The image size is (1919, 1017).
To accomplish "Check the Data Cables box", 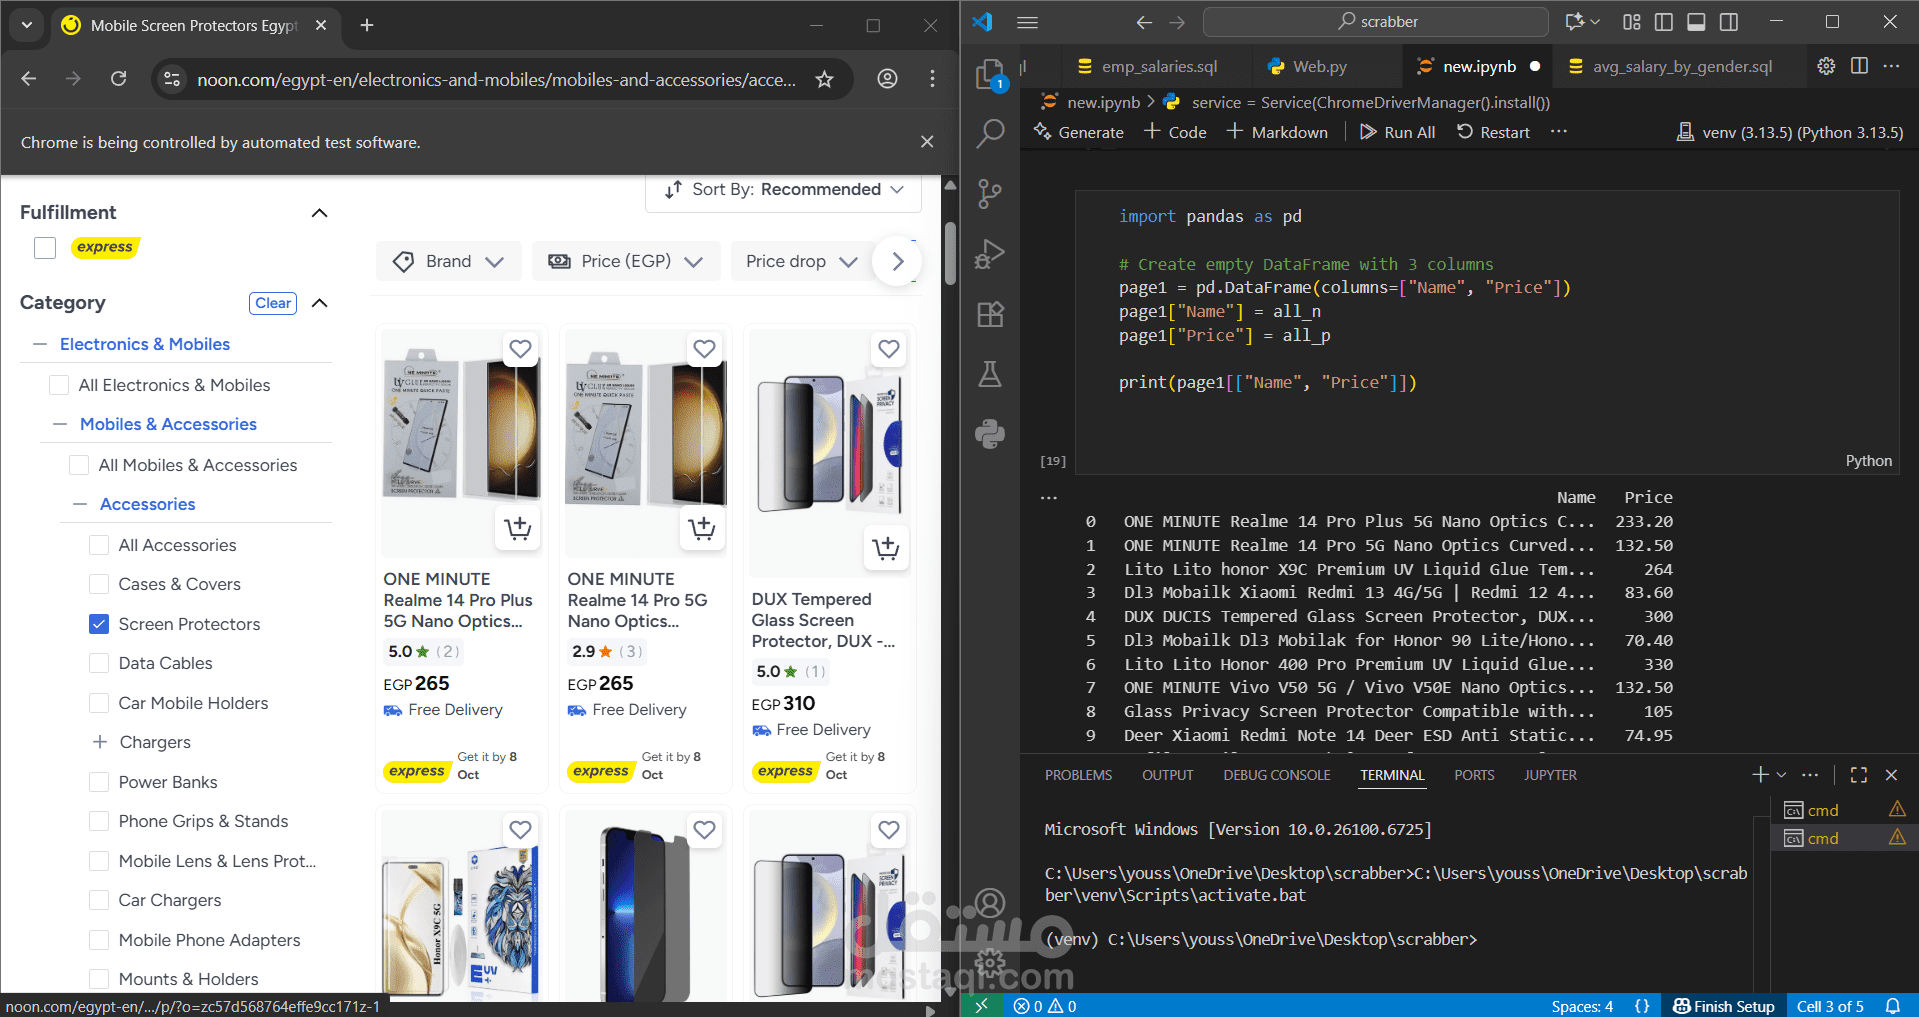I will tap(99, 663).
